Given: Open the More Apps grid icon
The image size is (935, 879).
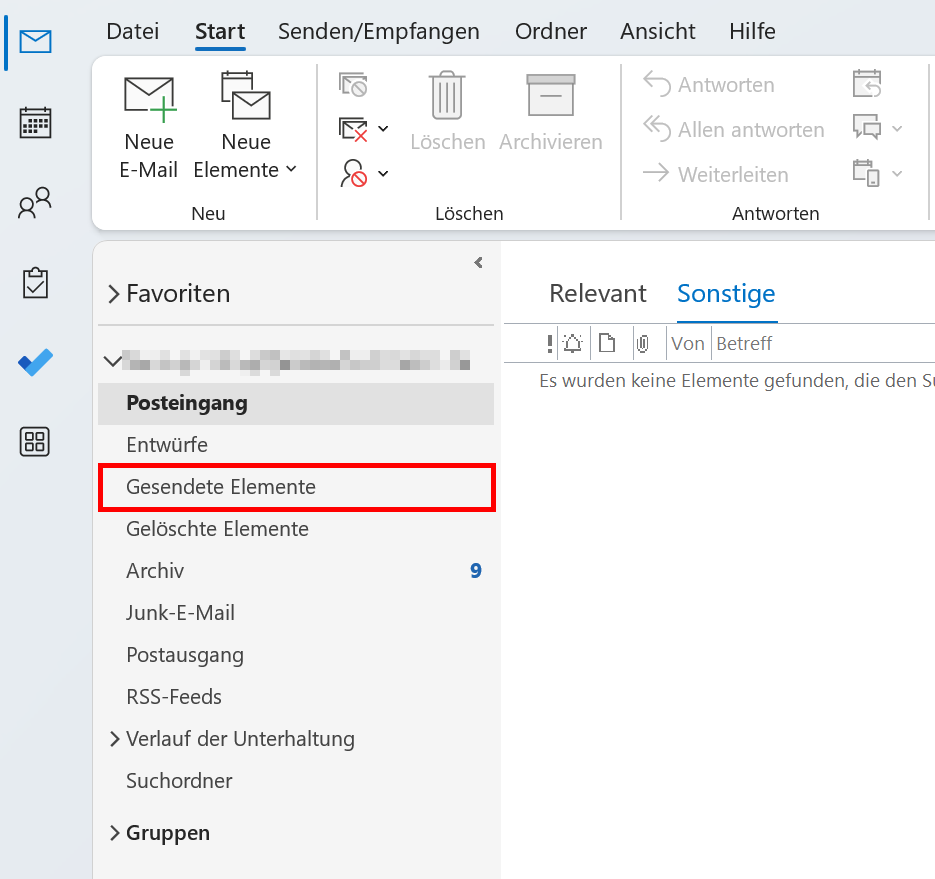Looking at the screenshot, I should 35,442.
